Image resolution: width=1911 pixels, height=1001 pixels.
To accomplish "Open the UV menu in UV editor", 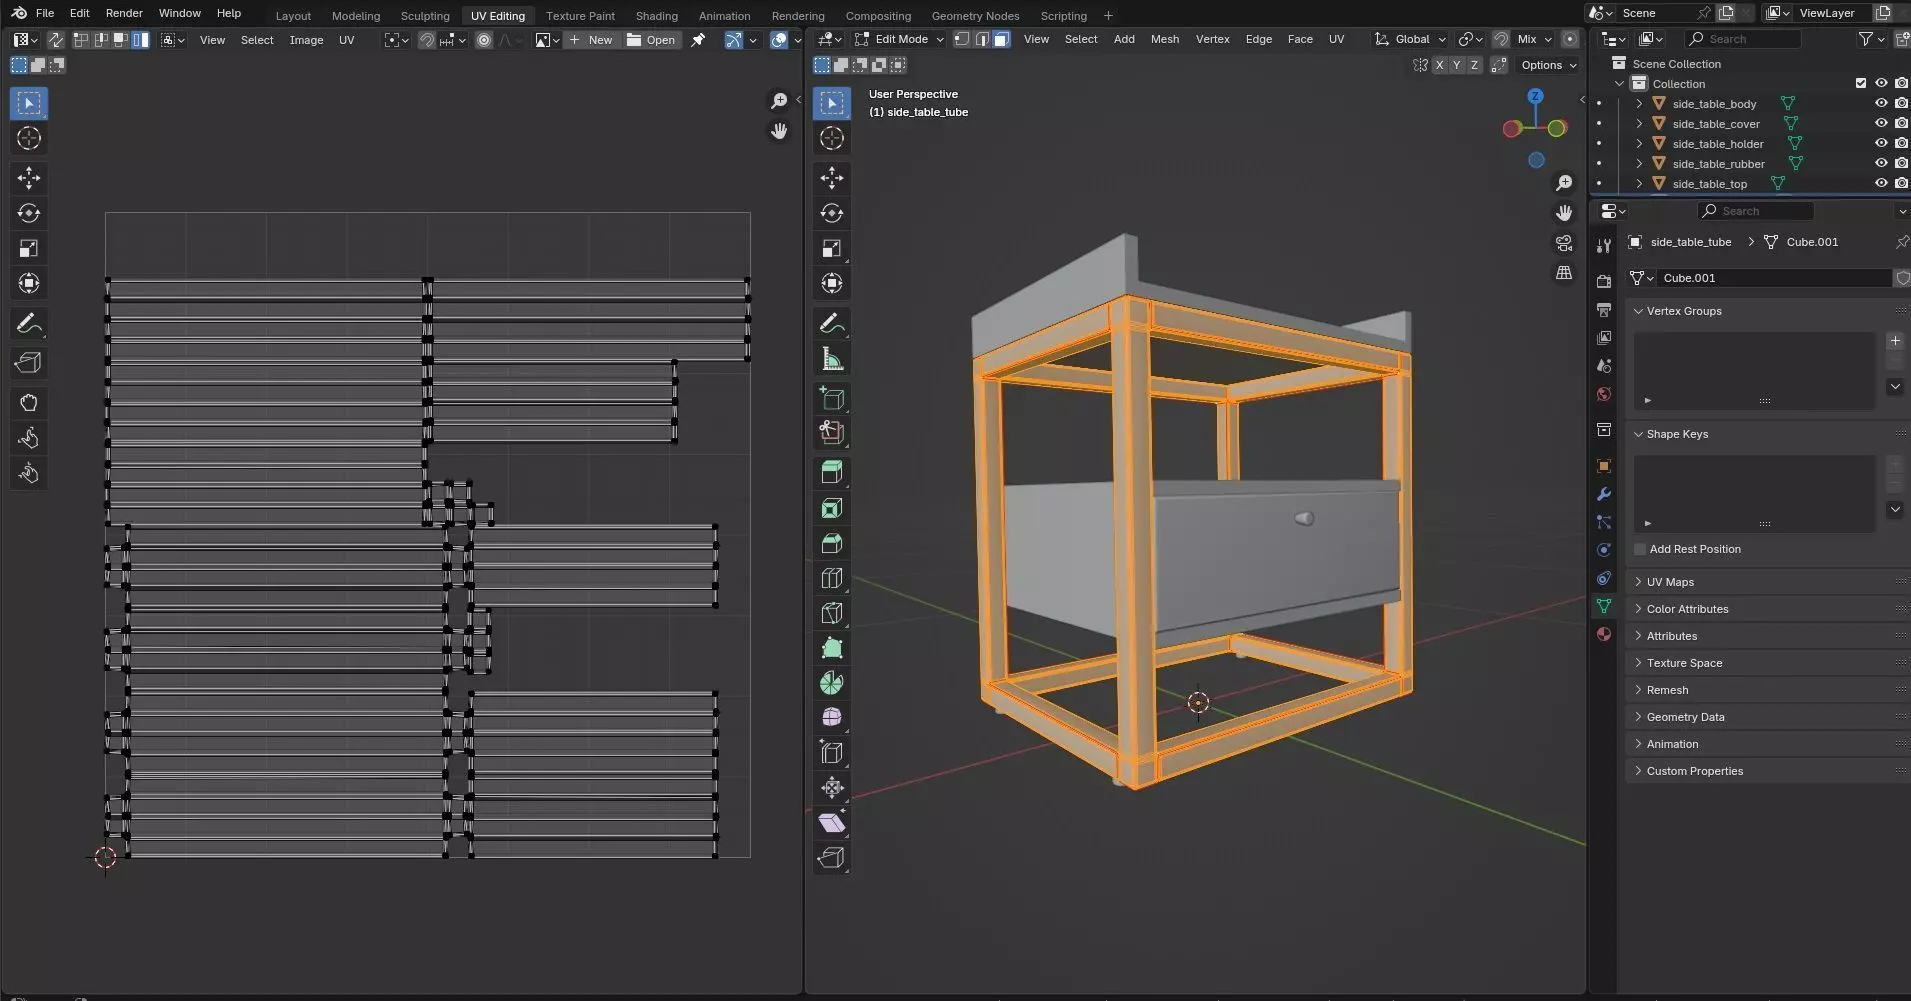I will coord(346,40).
